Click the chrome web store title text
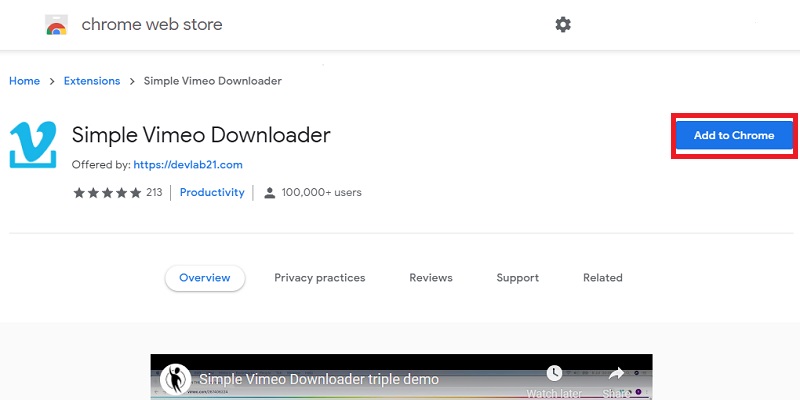 [152, 24]
